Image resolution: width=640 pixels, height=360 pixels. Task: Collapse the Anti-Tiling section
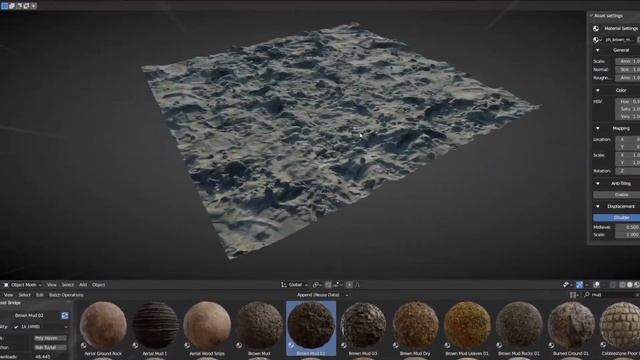click(x=598, y=184)
